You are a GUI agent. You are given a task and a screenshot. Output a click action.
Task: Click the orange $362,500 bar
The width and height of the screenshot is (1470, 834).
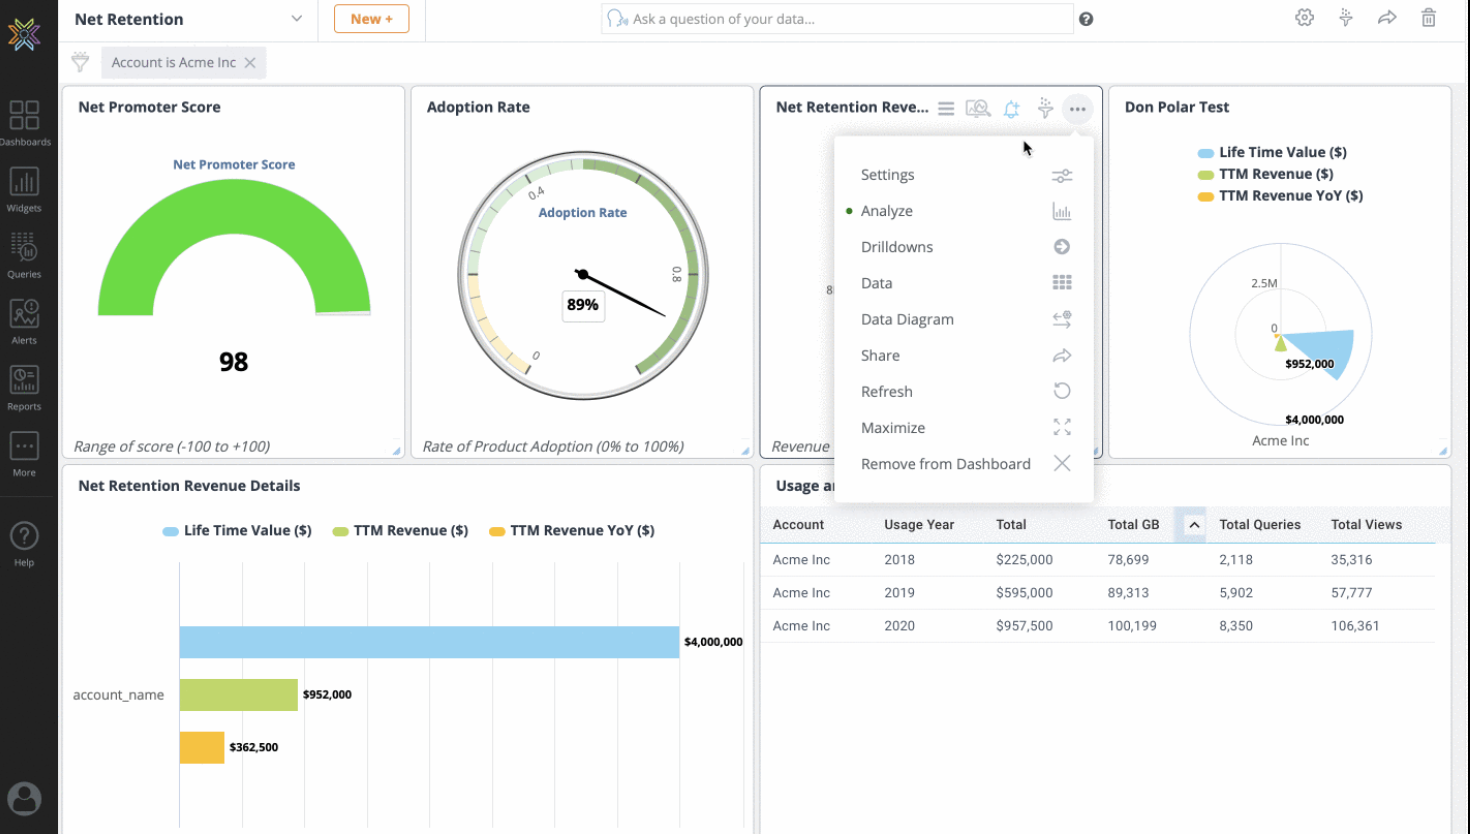pos(202,747)
